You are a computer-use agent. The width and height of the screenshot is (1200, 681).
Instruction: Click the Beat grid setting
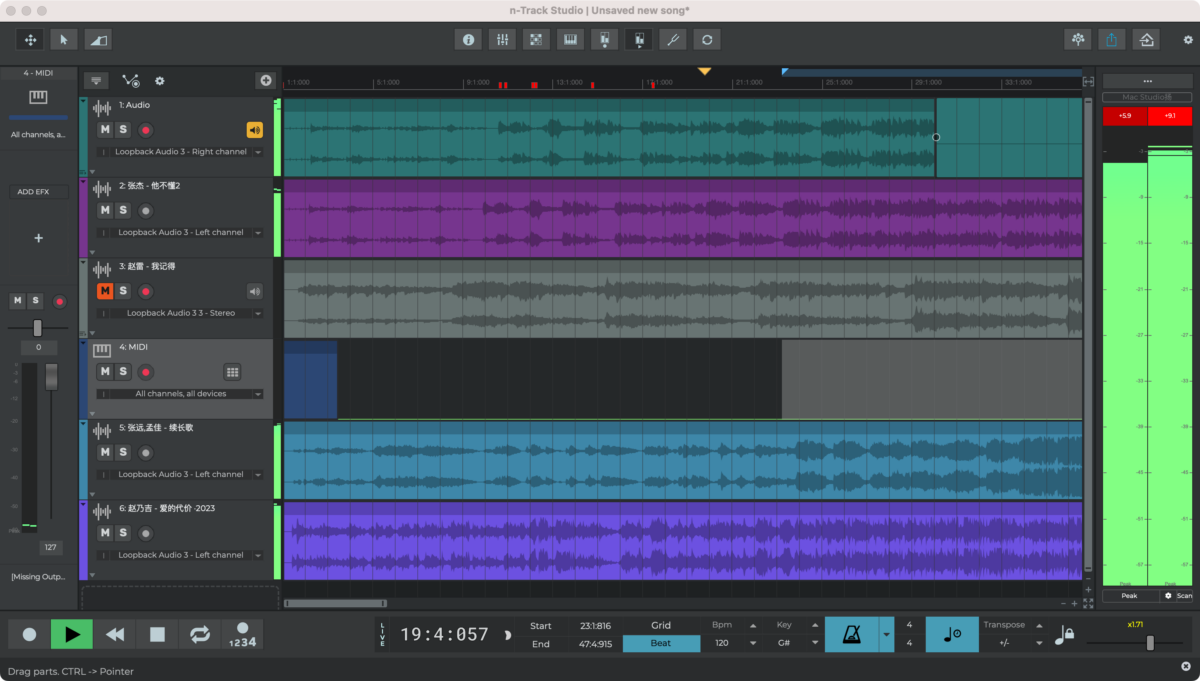(661, 643)
